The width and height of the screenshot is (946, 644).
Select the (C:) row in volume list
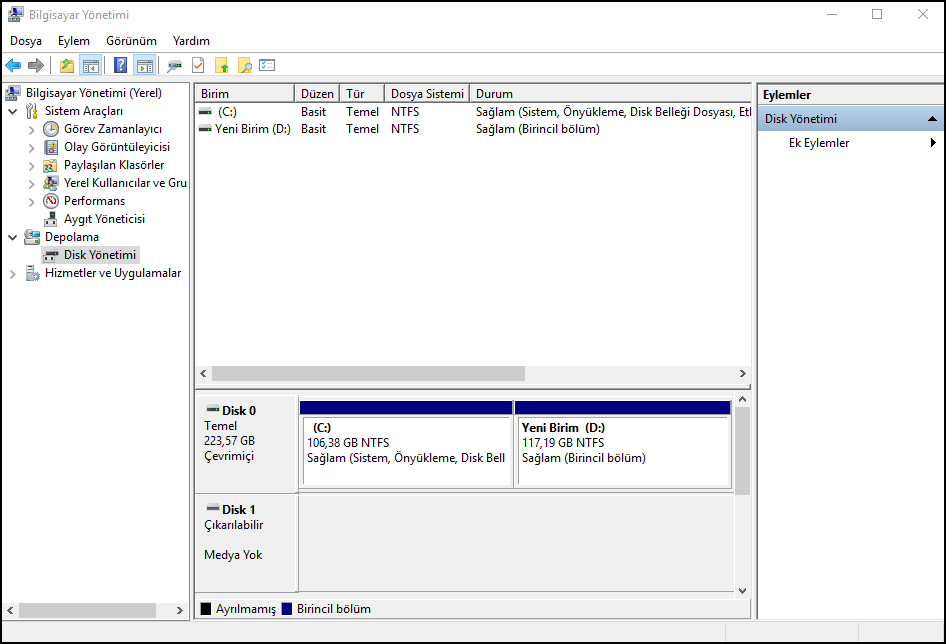tap(474, 112)
